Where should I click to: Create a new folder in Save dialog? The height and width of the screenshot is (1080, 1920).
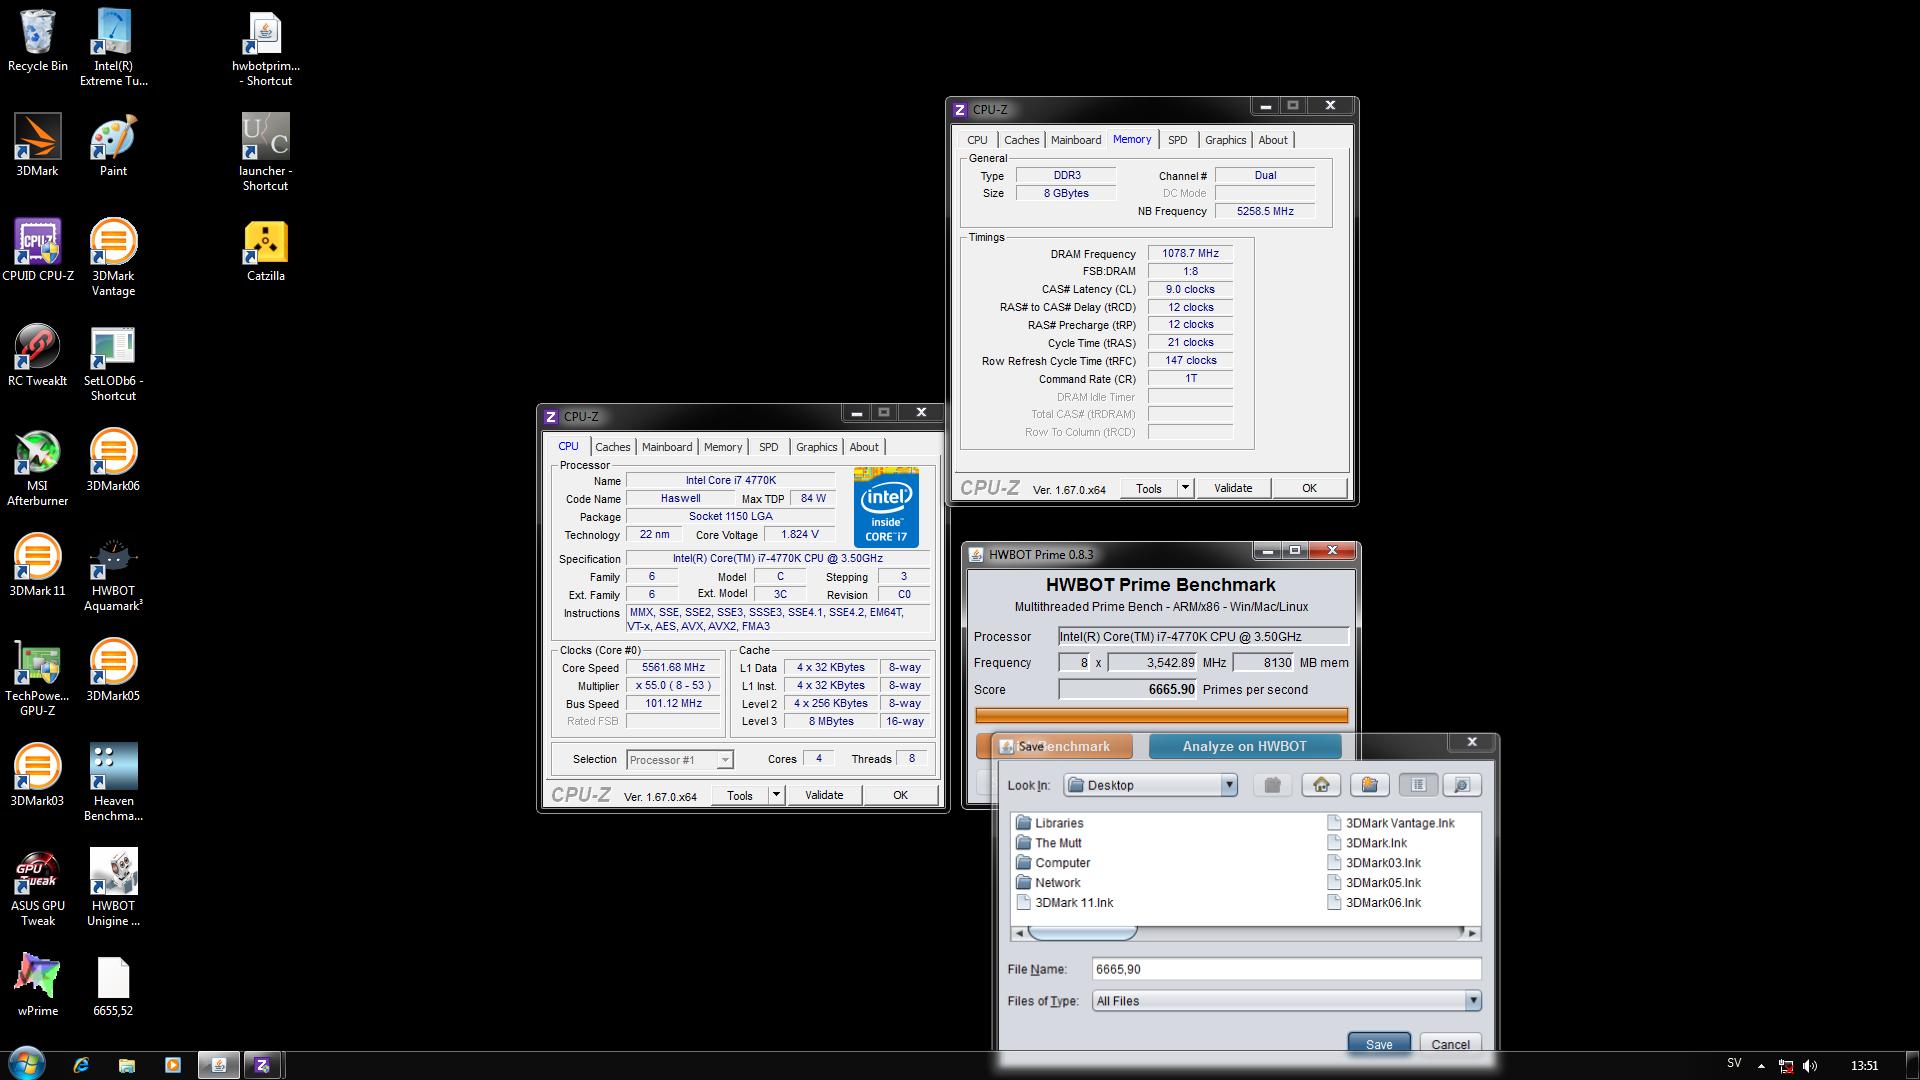1369,785
